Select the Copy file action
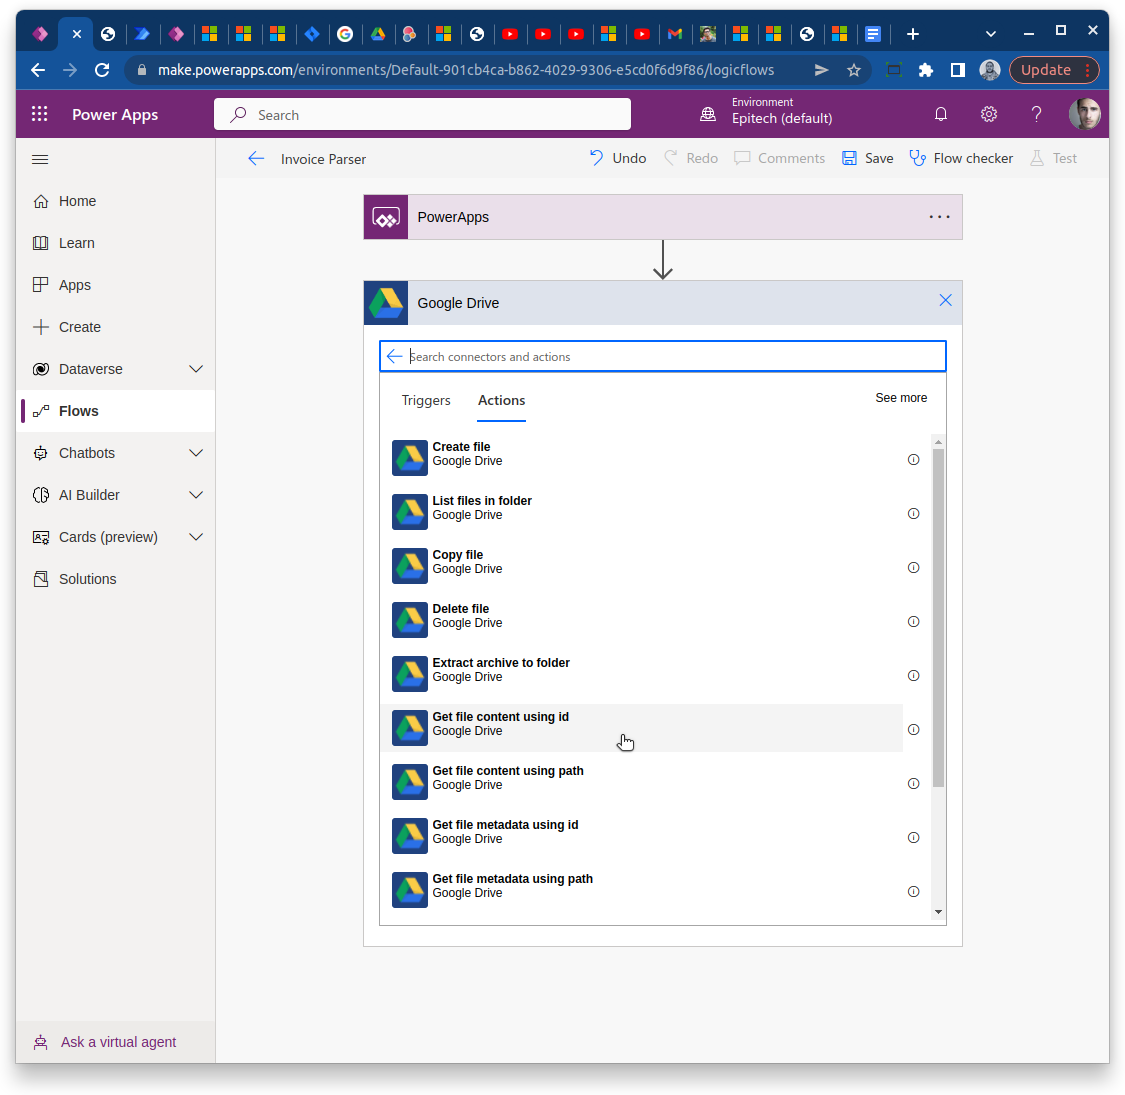 point(641,565)
